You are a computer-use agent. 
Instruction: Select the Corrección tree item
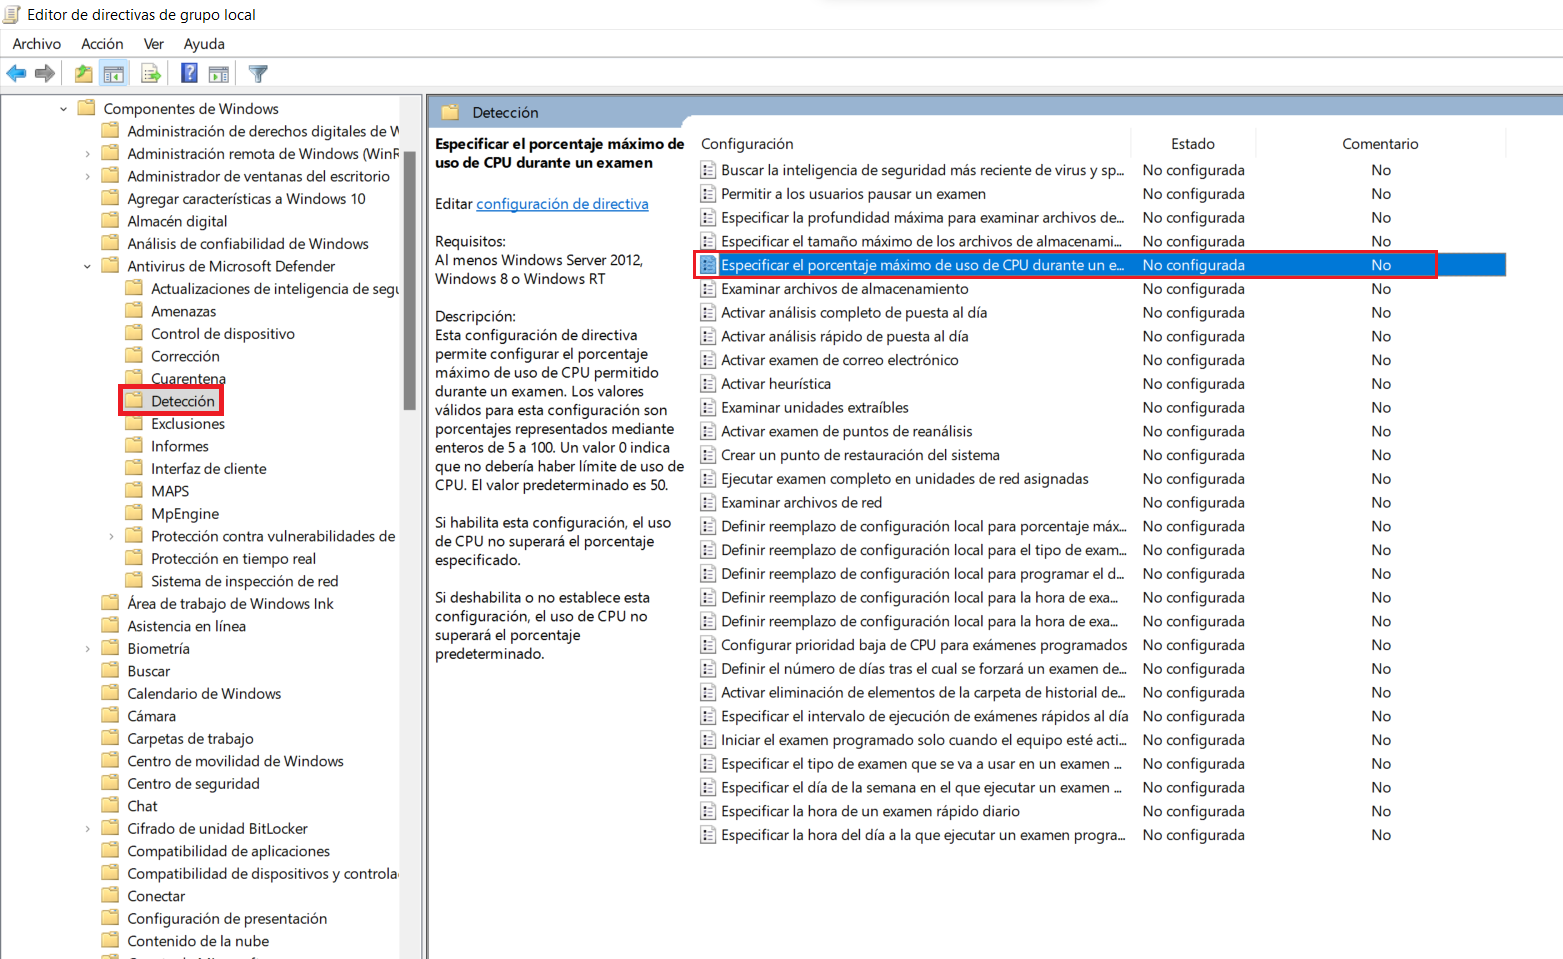click(185, 356)
